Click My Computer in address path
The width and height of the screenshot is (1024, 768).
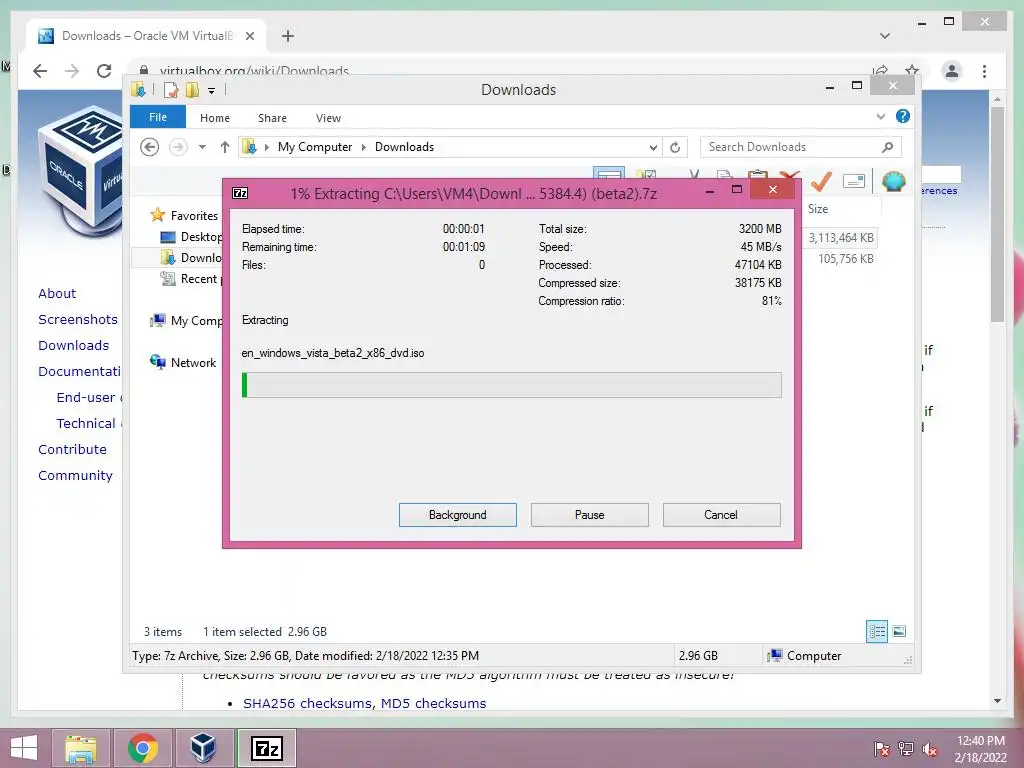click(315, 147)
